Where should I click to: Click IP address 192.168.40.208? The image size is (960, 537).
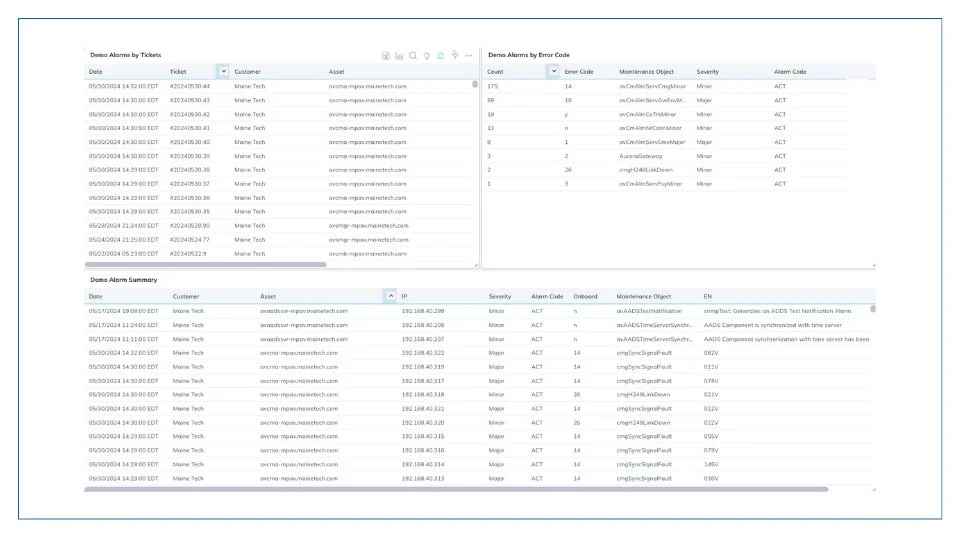422,325
